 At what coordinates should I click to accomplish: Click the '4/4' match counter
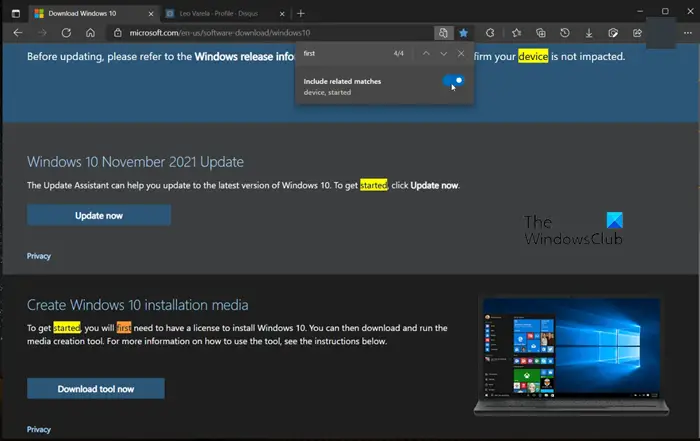(399, 54)
